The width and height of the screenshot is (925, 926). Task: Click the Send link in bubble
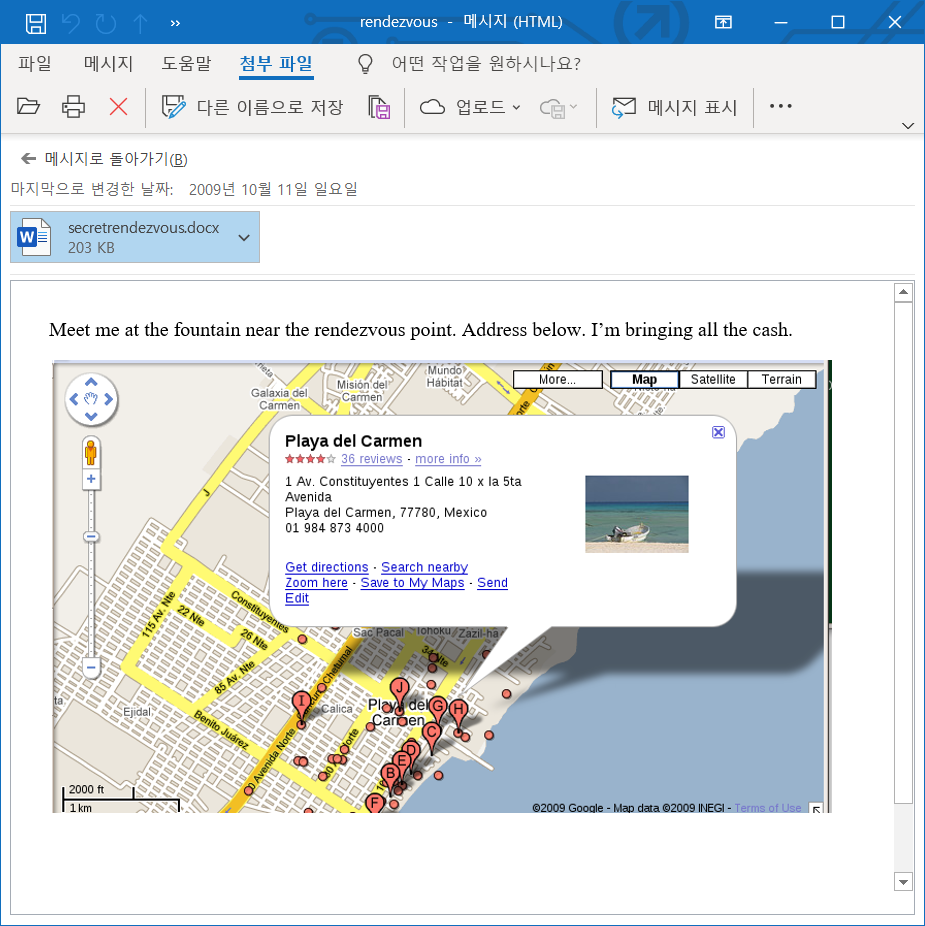click(493, 583)
